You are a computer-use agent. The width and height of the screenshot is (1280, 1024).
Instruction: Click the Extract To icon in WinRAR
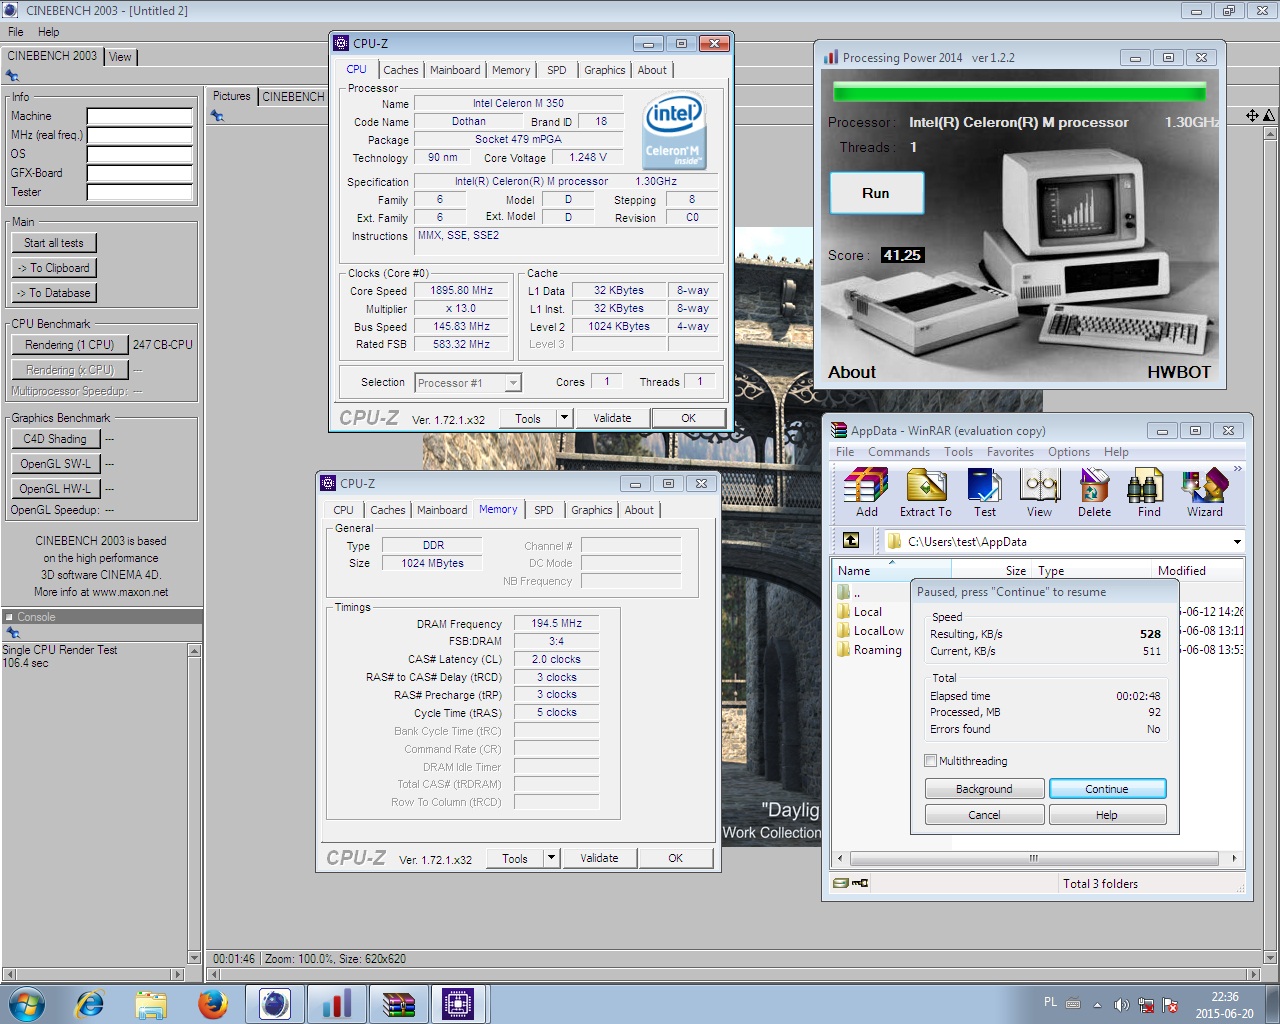(925, 493)
